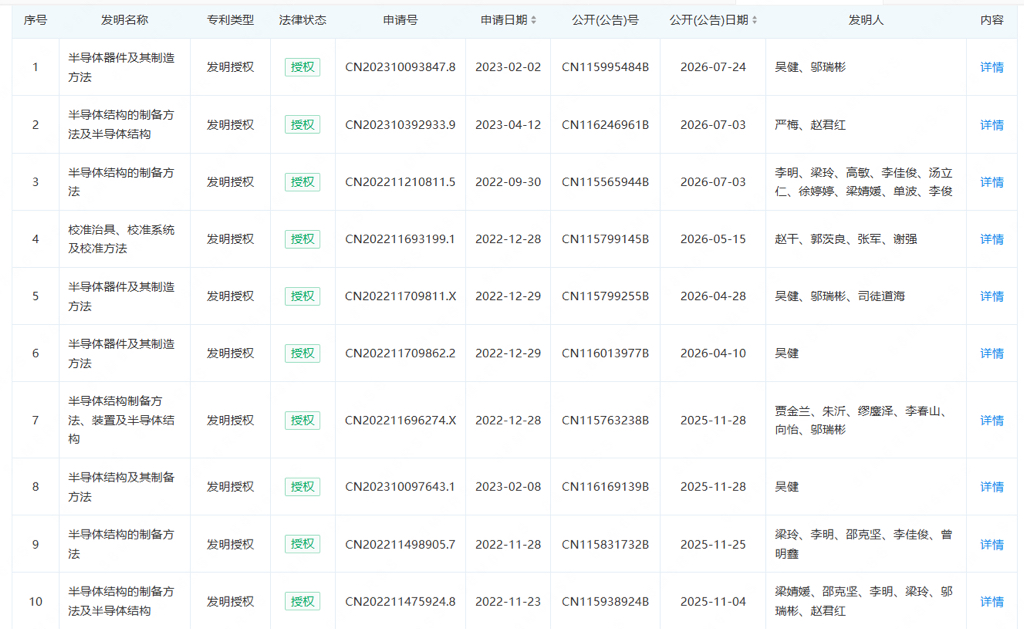Click inventors 严梅、赵君红
The height and width of the screenshot is (629, 1024).
point(810,125)
